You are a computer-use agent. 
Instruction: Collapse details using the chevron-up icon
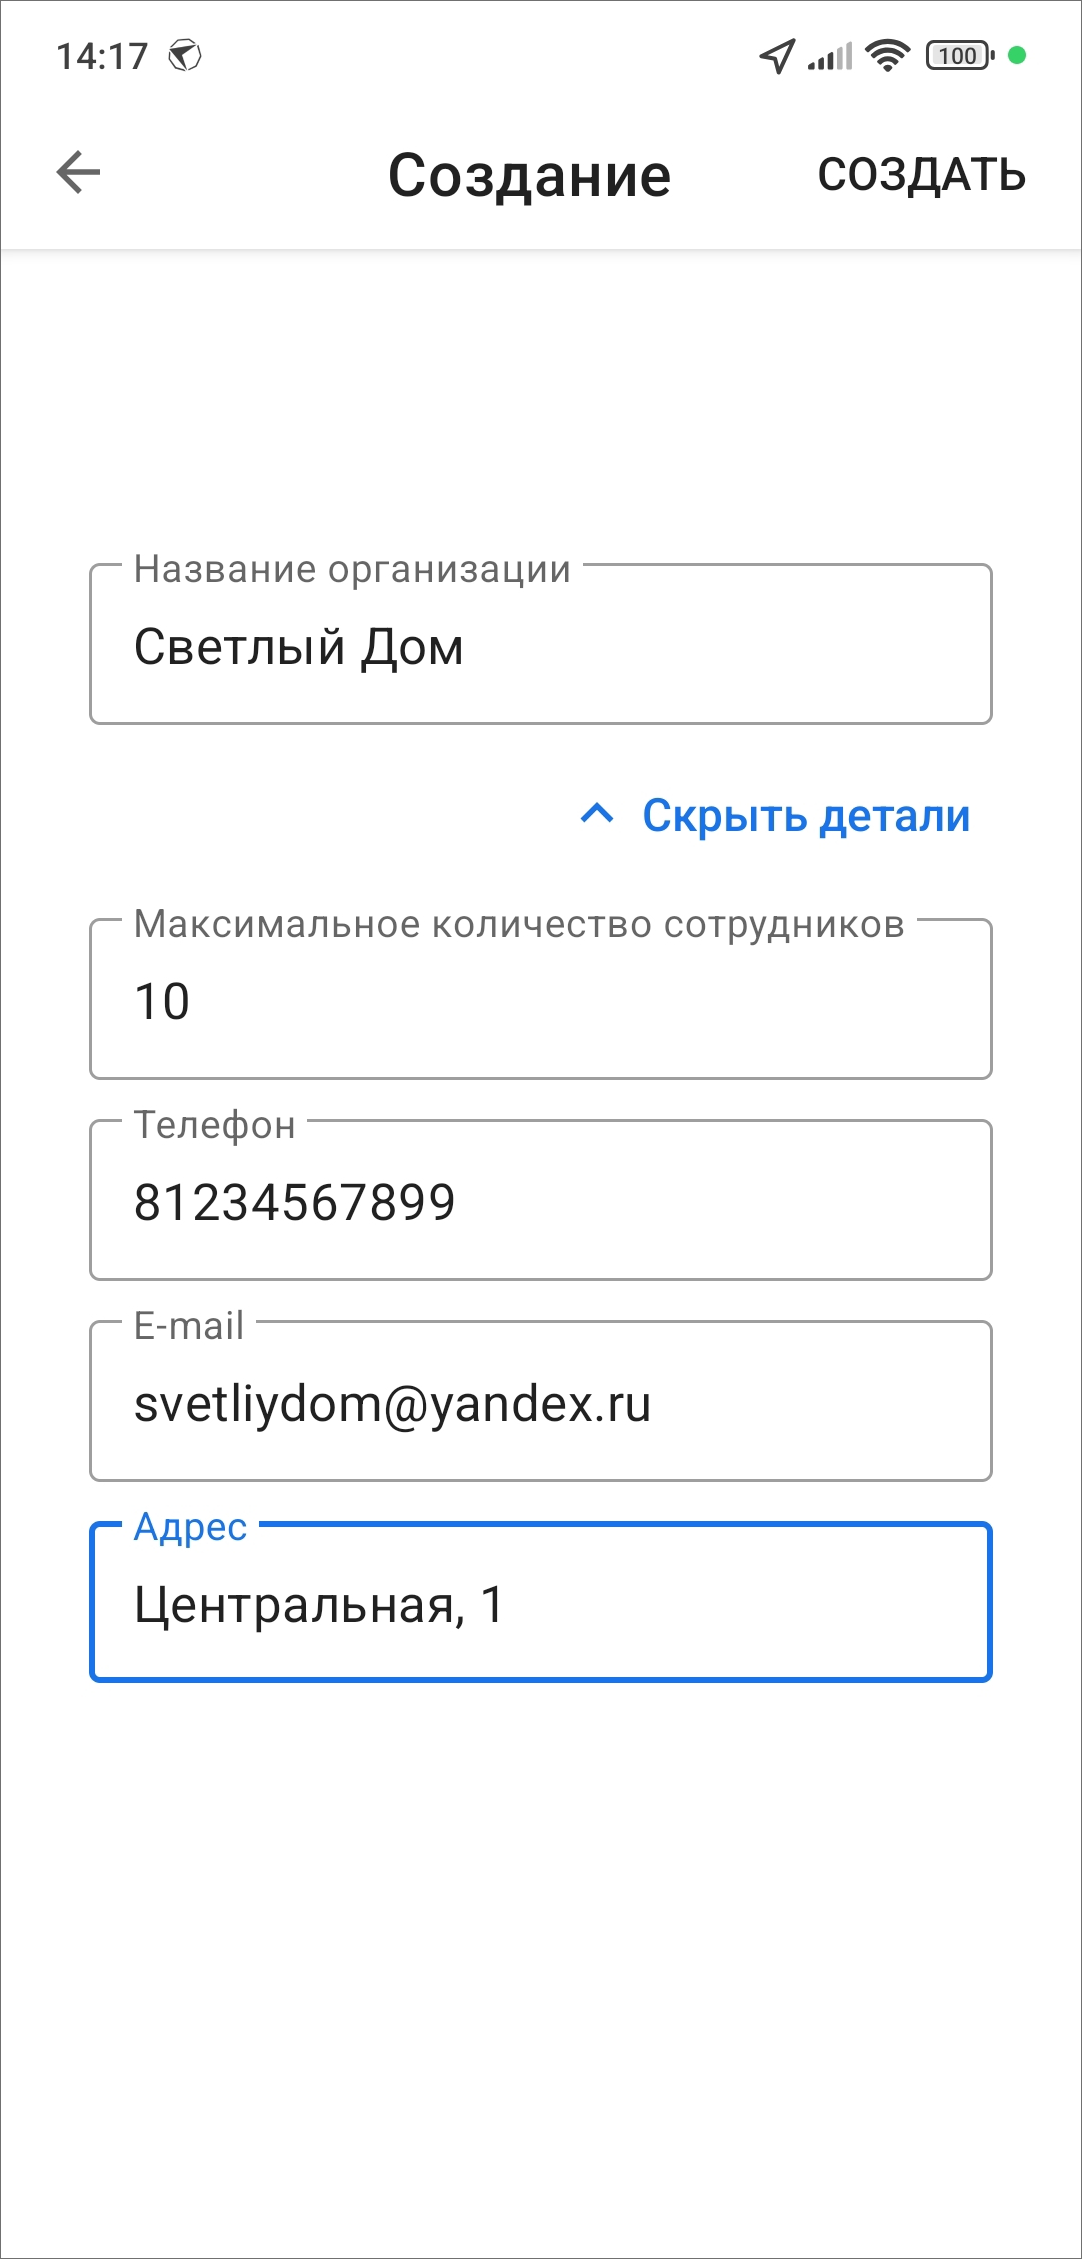597,815
